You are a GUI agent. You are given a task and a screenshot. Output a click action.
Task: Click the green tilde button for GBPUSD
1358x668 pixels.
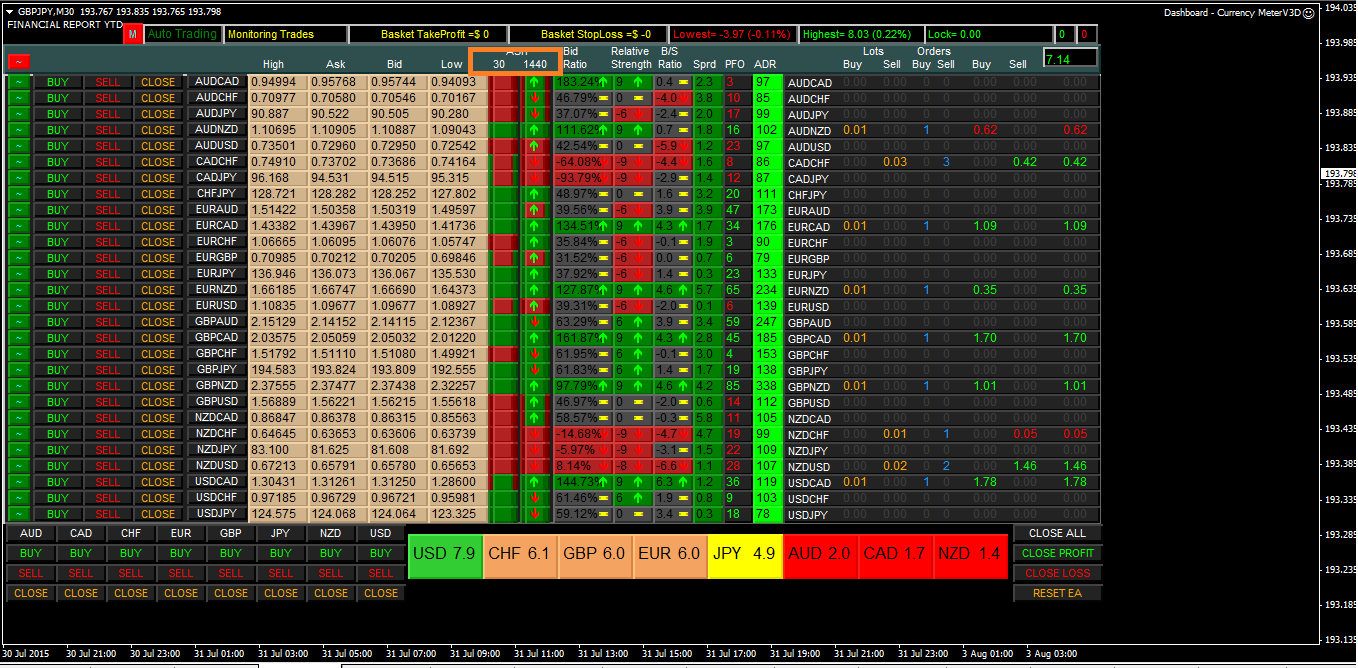19,402
